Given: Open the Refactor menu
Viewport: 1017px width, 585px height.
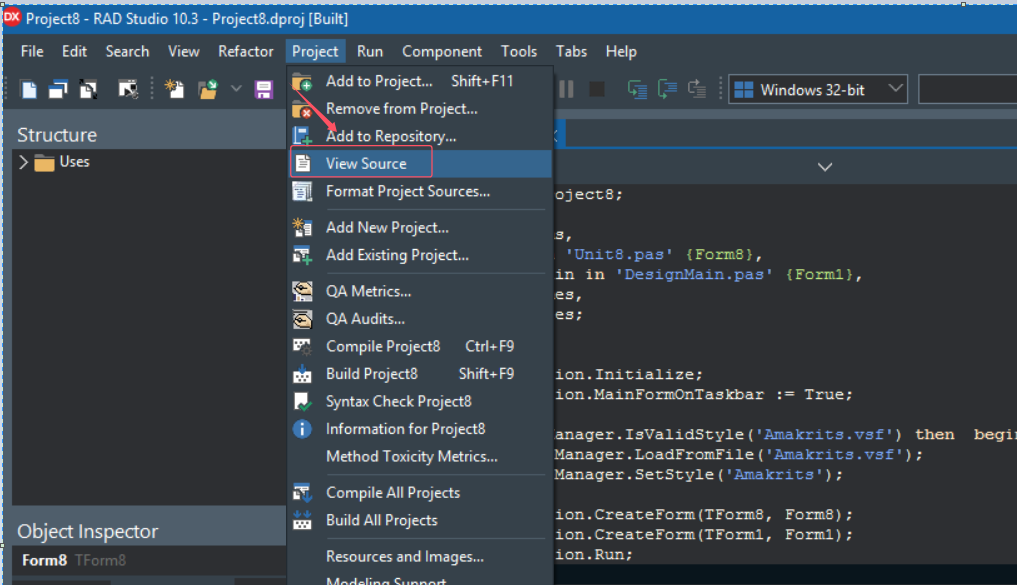Looking at the screenshot, I should [245, 51].
